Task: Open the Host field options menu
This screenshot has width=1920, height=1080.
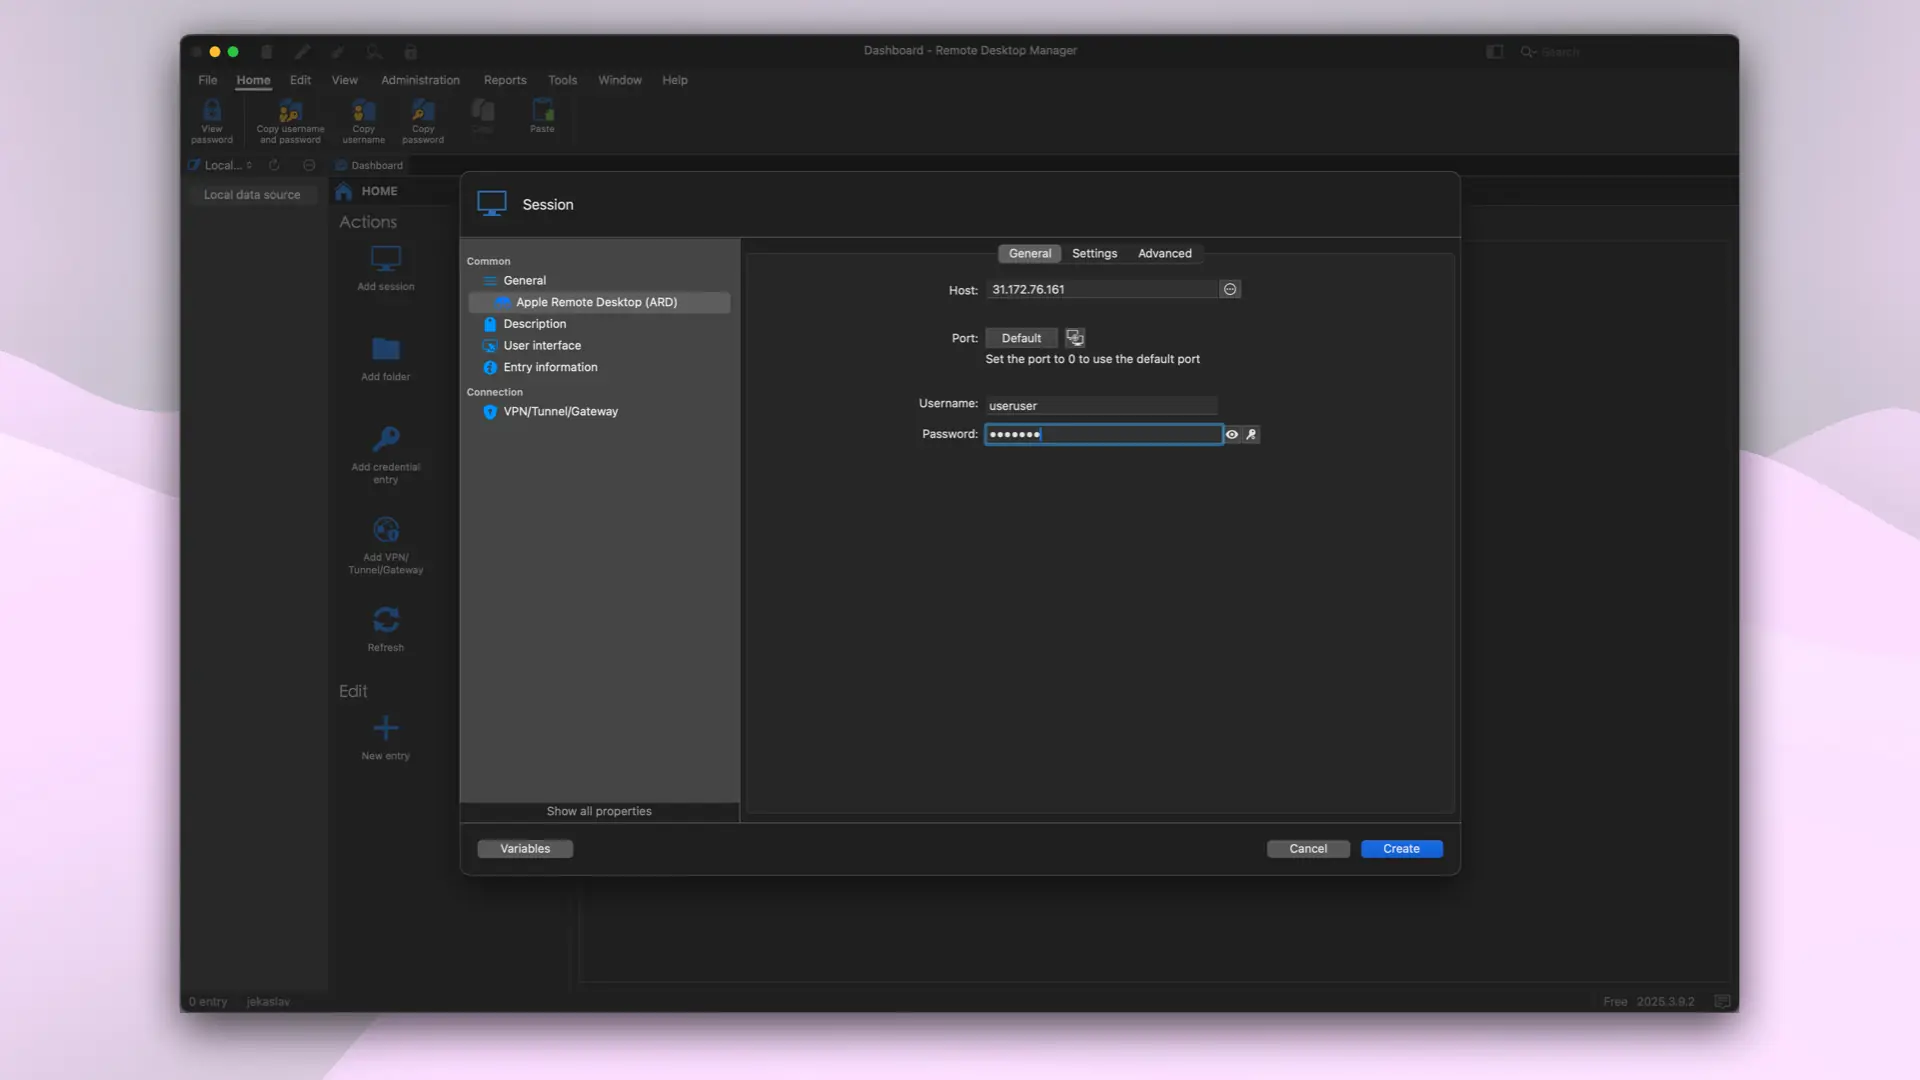Action: (x=1229, y=289)
